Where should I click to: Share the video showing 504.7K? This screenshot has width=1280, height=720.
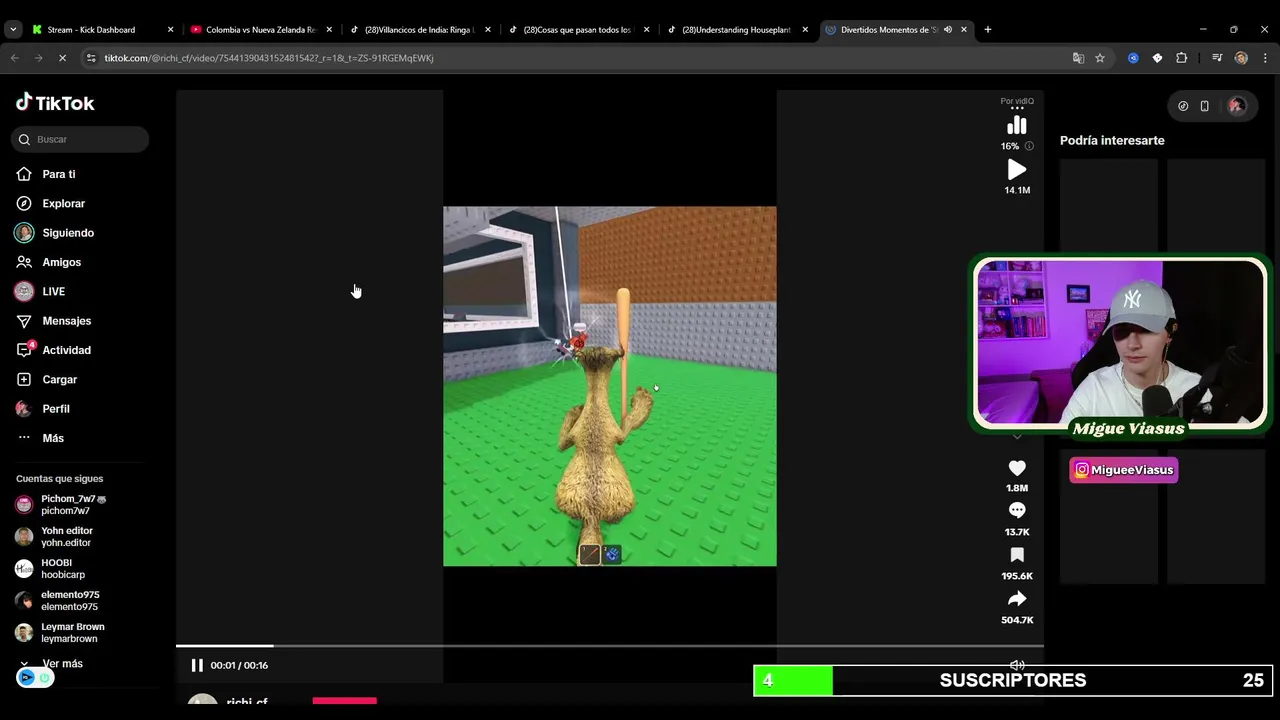click(1017, 599)
